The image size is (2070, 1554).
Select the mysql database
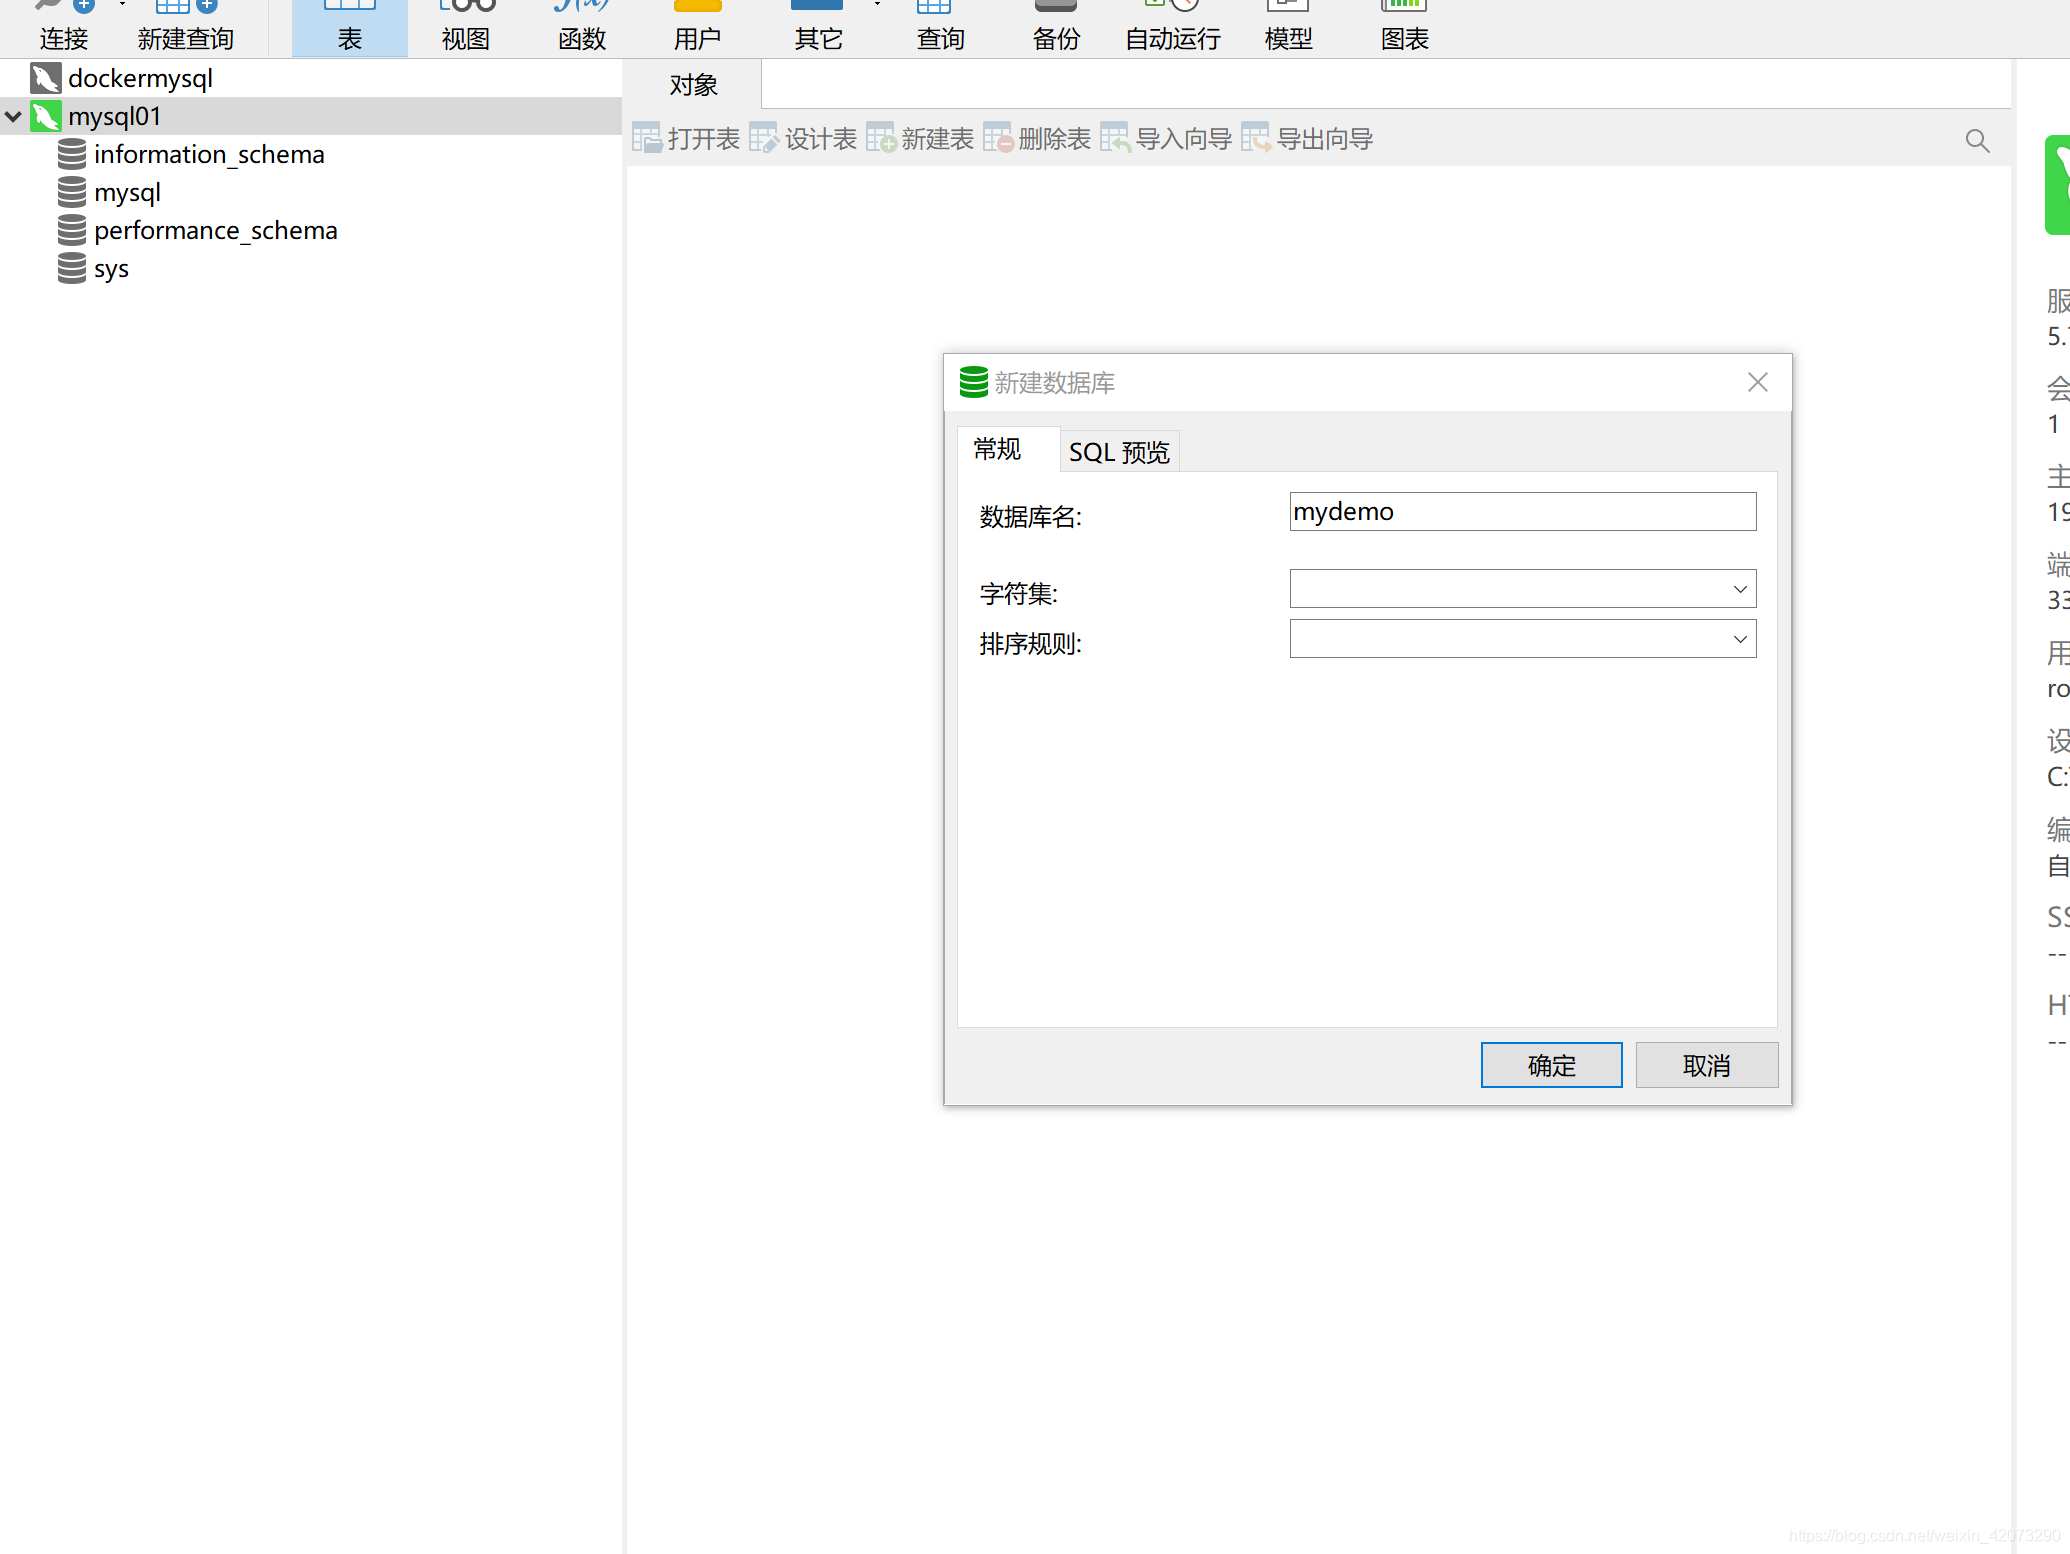click(127, 192)
